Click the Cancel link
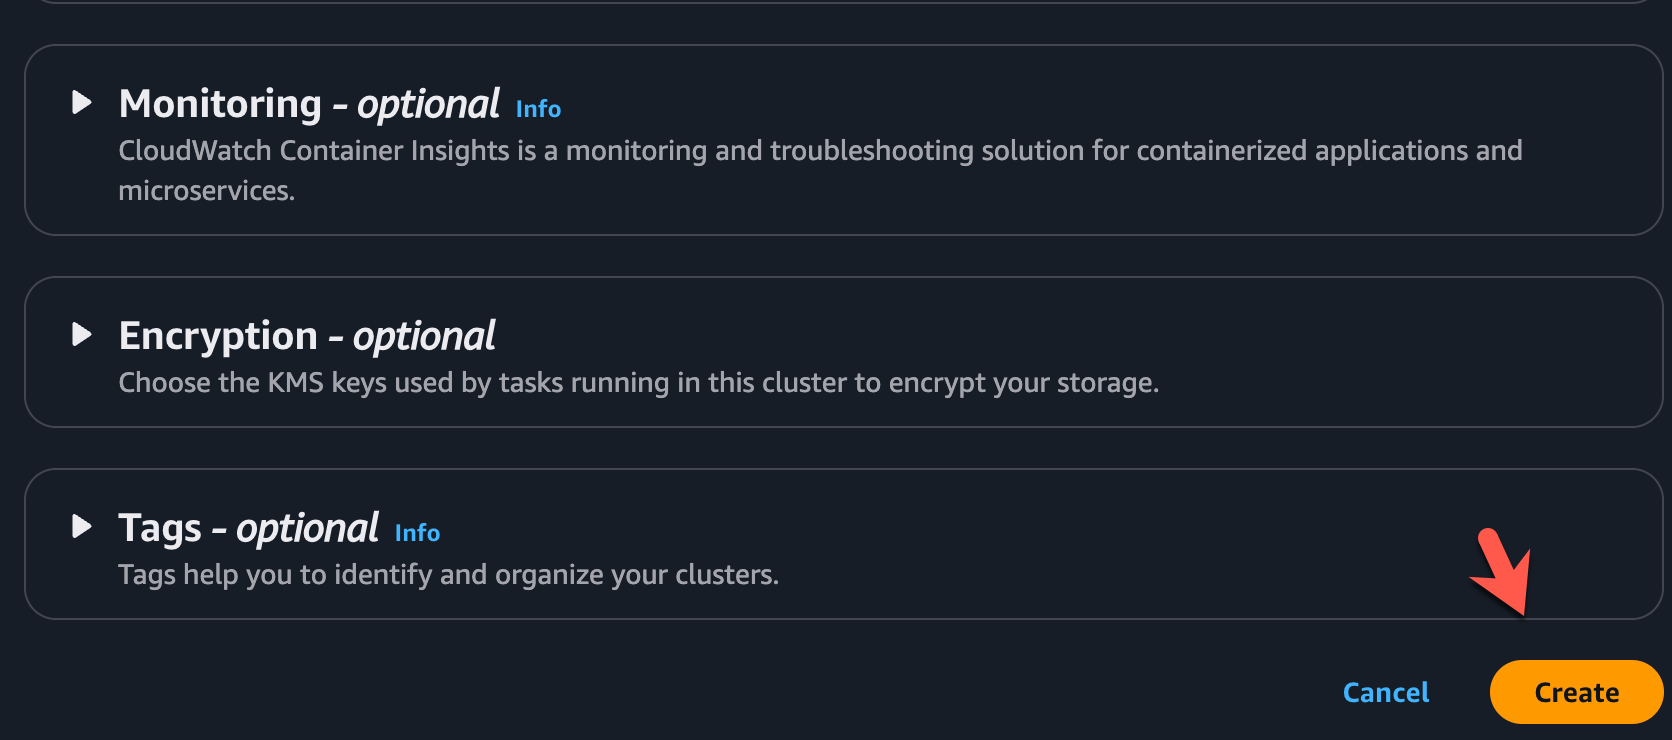The image size is (1672, 740). click(1385, 692)
